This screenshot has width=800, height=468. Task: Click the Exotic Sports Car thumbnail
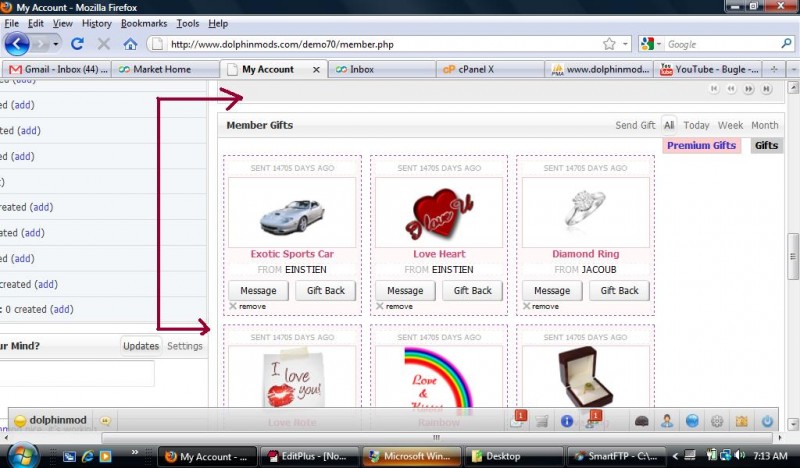[x=292, y=213]
